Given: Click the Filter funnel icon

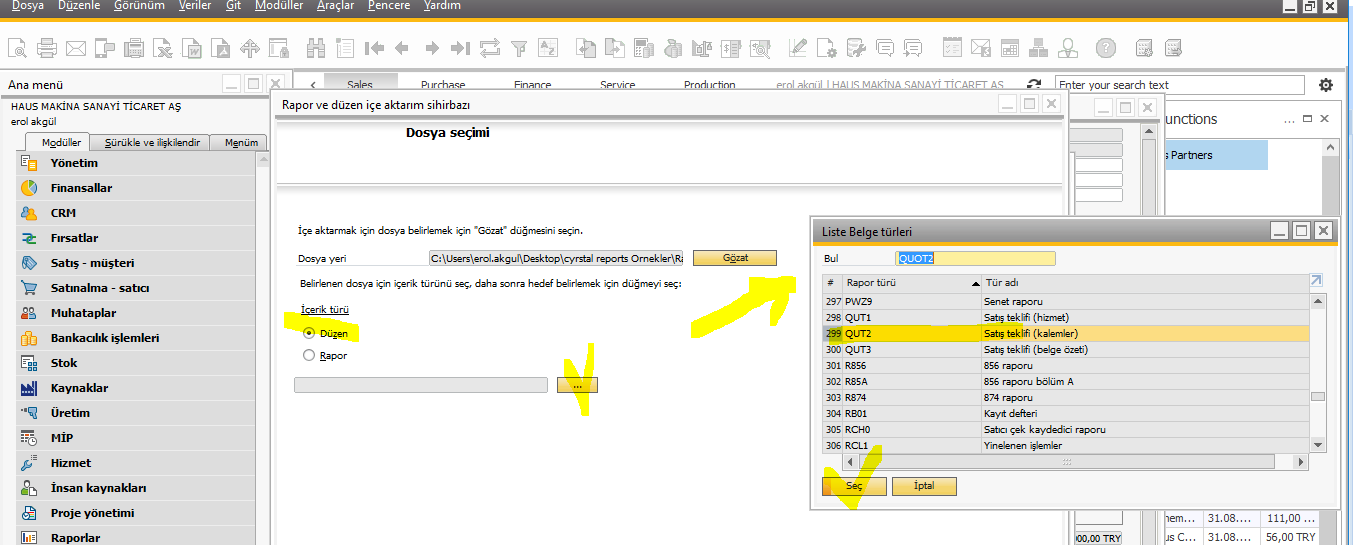Looking at the screenshot, I should (519, 47).
